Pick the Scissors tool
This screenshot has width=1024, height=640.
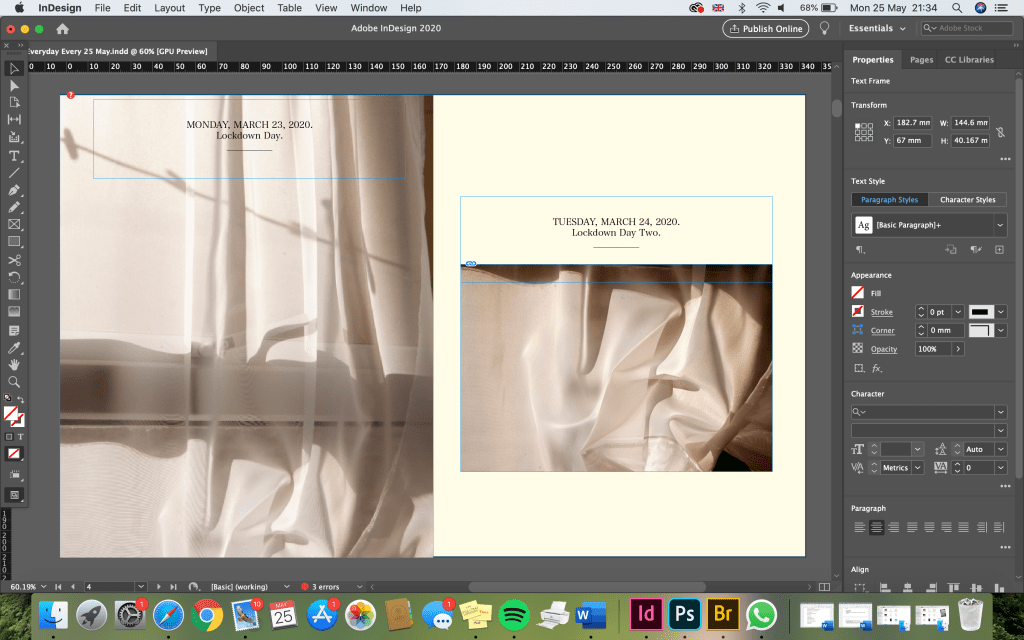pos(14,259)
